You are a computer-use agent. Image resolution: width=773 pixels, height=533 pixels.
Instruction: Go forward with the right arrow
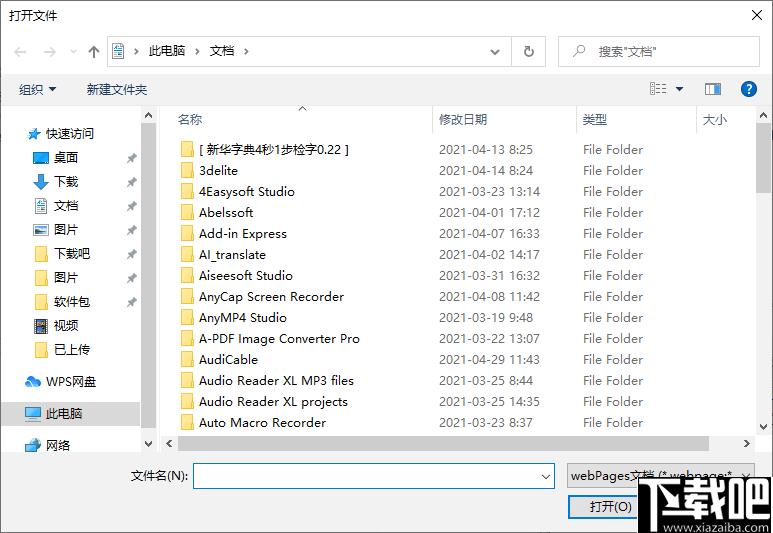[50, 51]
